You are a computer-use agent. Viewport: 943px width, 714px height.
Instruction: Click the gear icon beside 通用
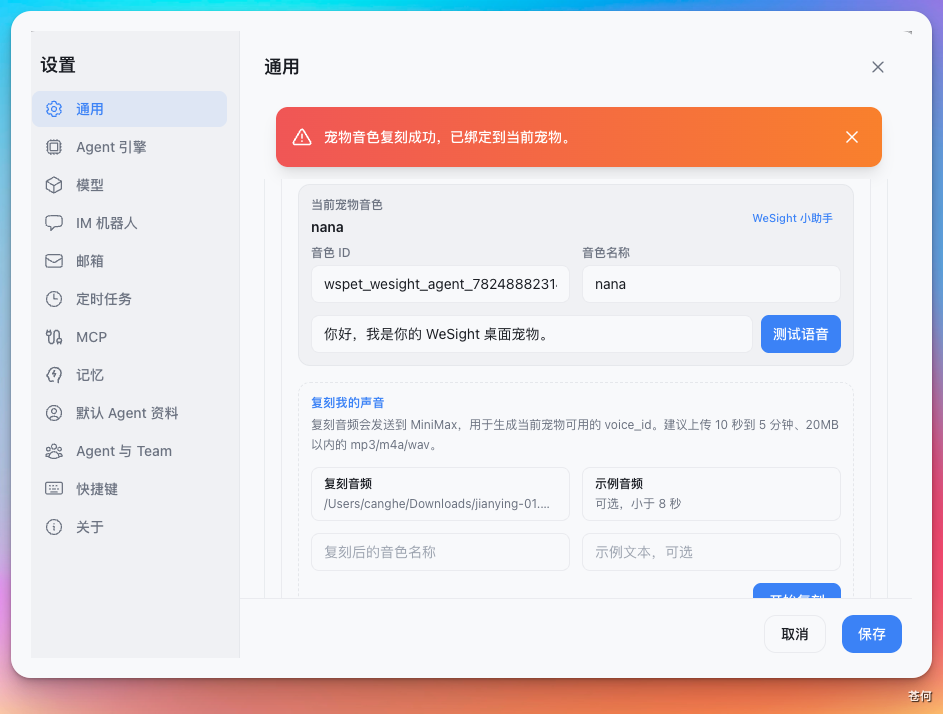[x=54, y=109]
